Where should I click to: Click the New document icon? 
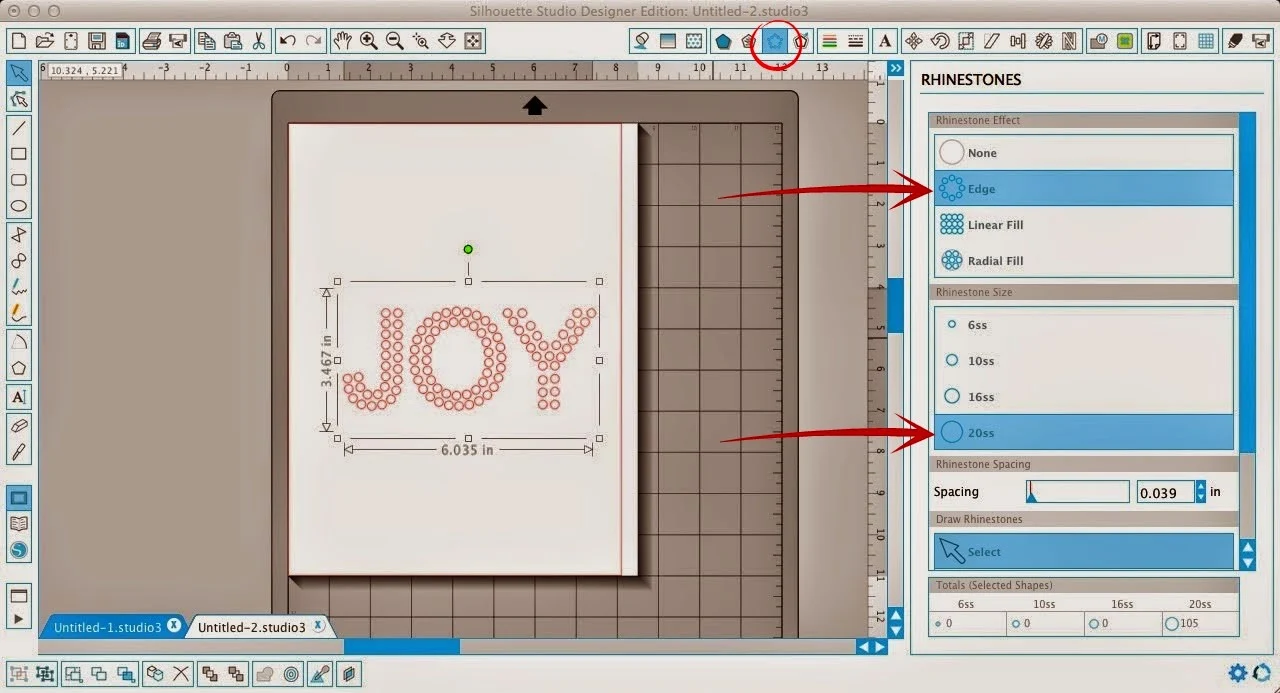pyautogui.click(x=18, y=41)
